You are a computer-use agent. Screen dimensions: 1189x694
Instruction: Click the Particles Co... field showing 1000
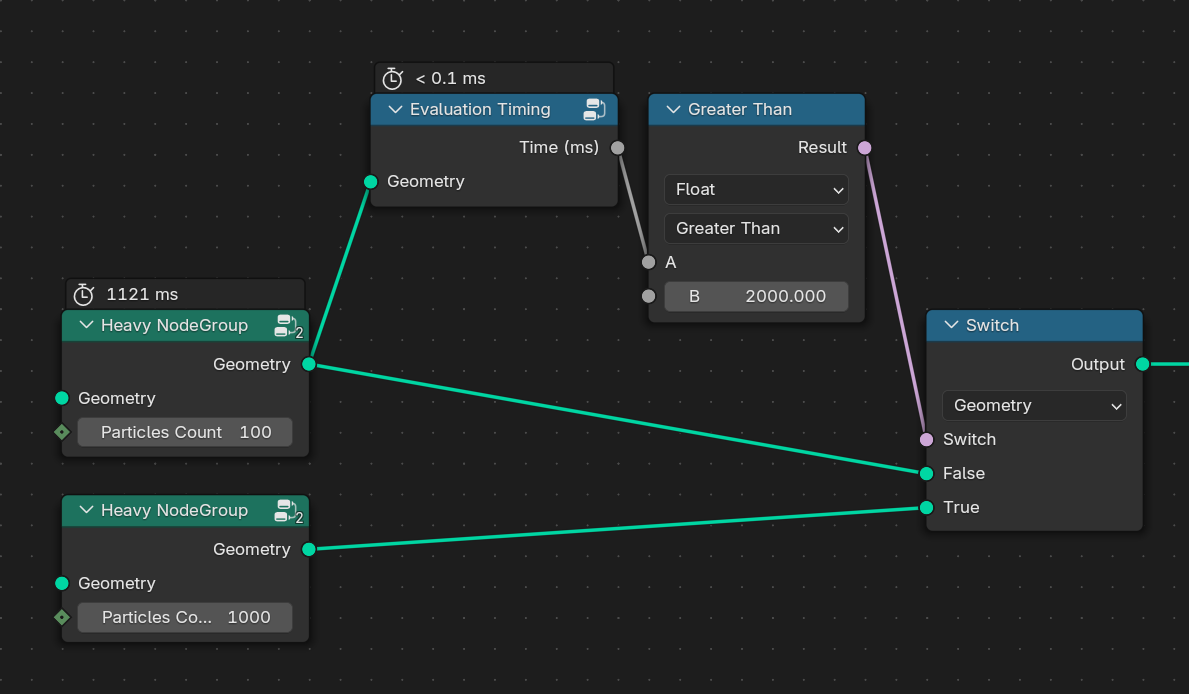(x=185, y=617)
